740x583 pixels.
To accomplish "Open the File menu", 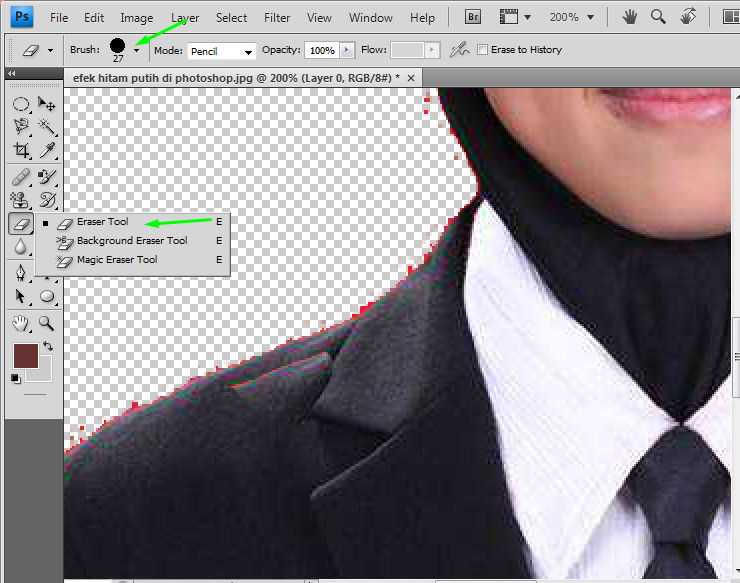I will click(x=59, y=18).
